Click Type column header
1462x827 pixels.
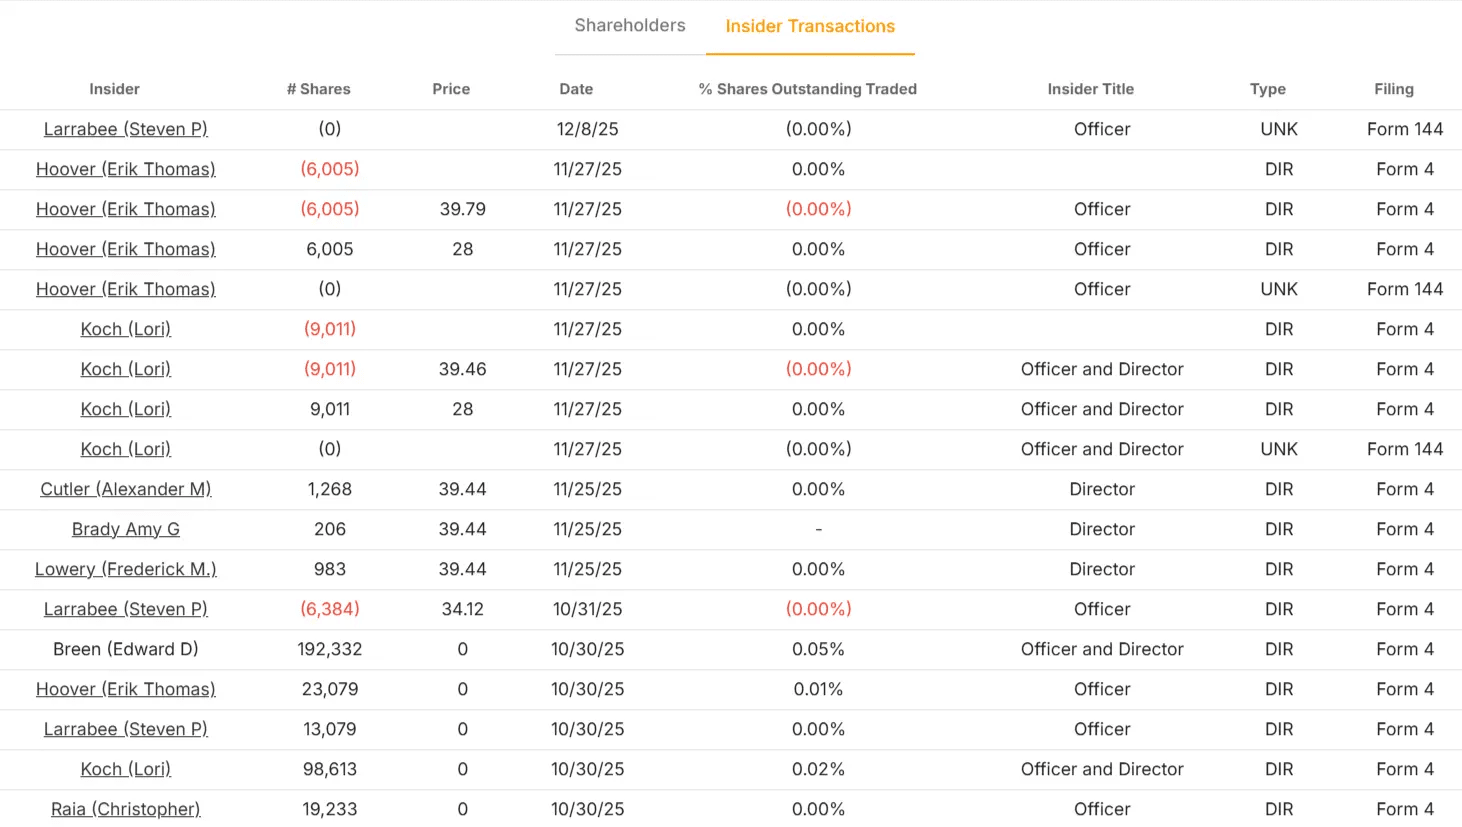pyautogui.click(x=1268, y=89)
